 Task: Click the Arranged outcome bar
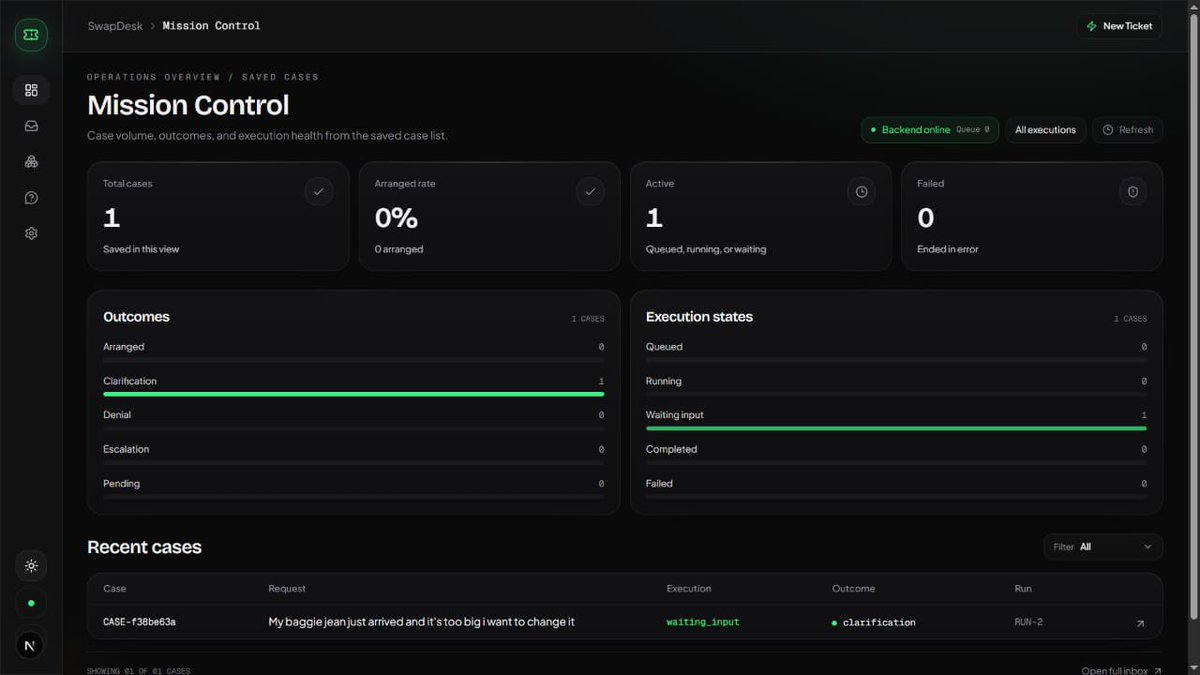(x=353, y=359)
